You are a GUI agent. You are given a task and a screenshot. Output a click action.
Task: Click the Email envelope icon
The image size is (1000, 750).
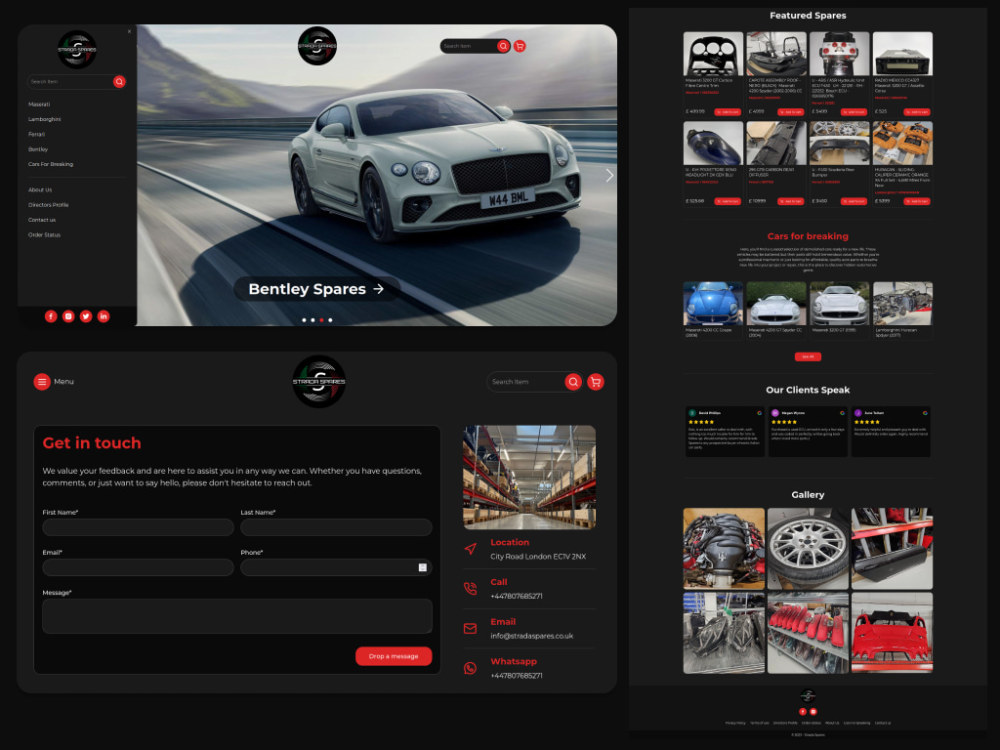tap(471, 629)
